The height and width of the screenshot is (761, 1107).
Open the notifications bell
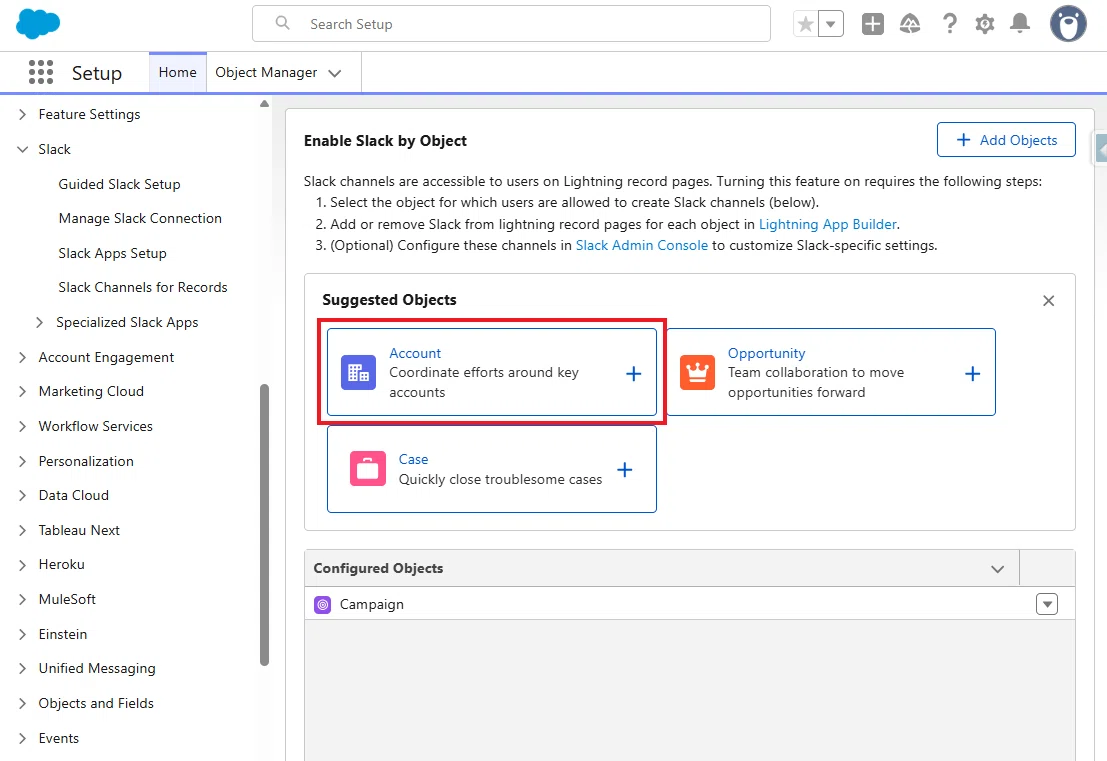[1020, 24]
